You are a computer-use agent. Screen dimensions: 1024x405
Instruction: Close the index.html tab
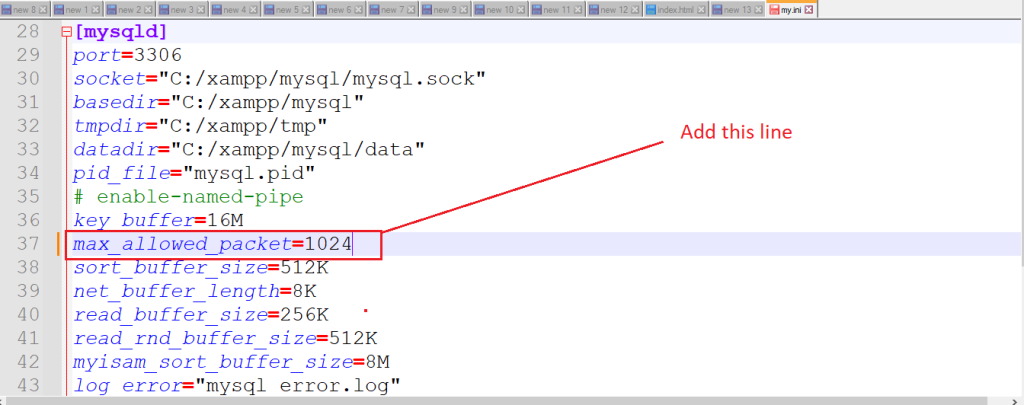702,9
